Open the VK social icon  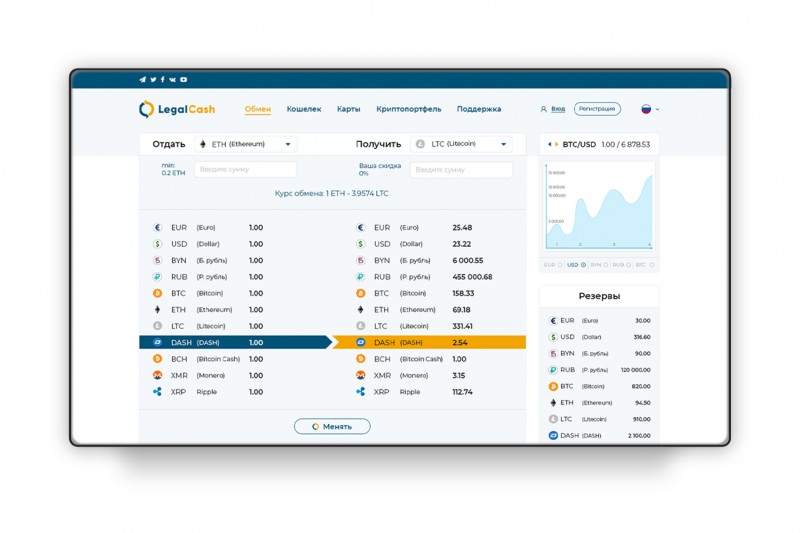click(x=172, y=80)
